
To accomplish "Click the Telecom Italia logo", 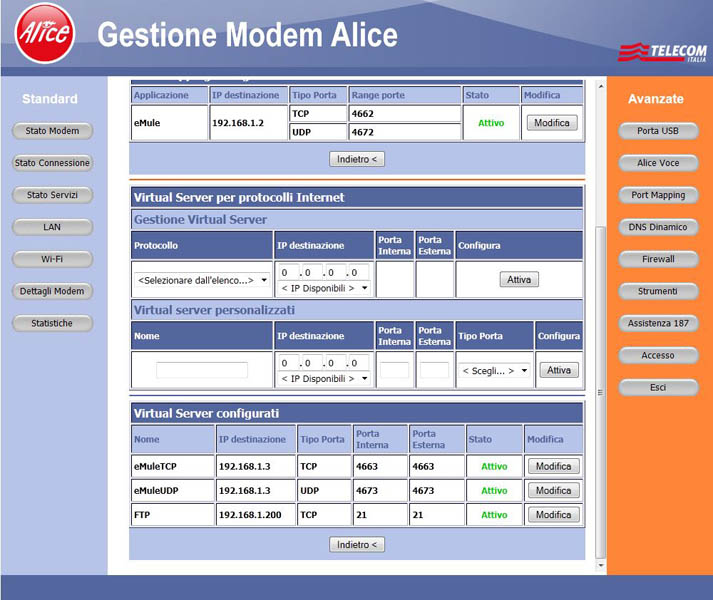I will point(662,52).
